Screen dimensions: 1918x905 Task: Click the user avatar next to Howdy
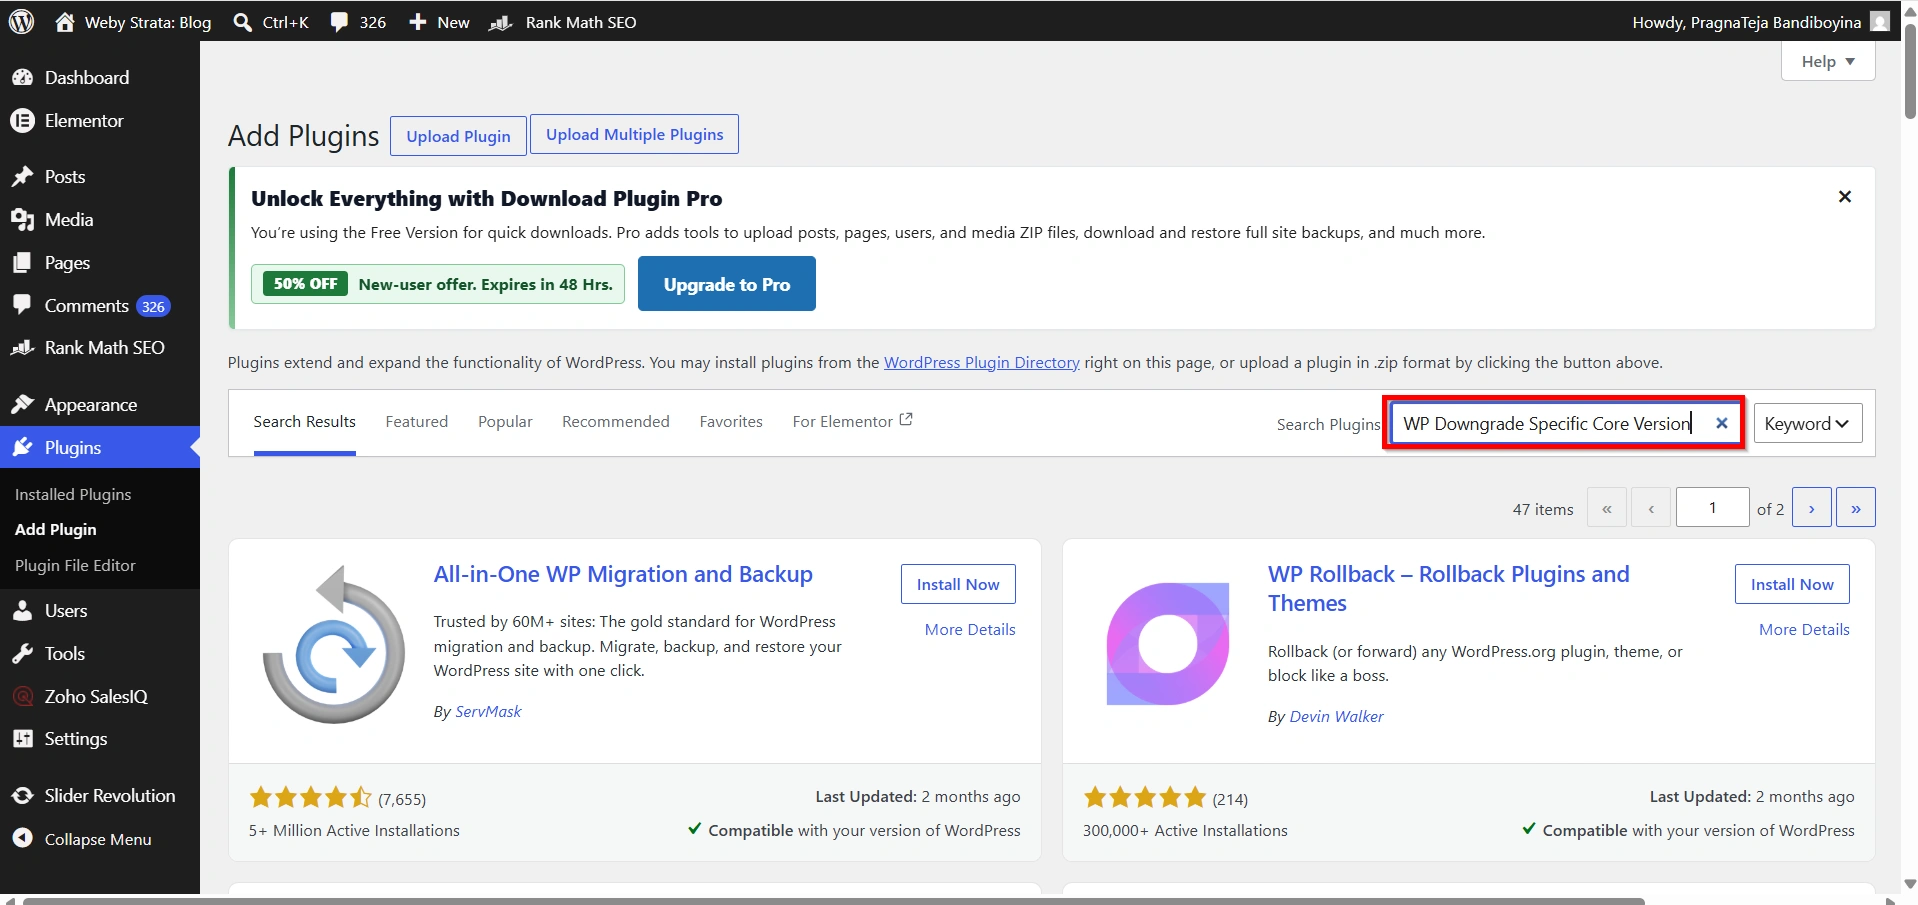click(1880, 21)
